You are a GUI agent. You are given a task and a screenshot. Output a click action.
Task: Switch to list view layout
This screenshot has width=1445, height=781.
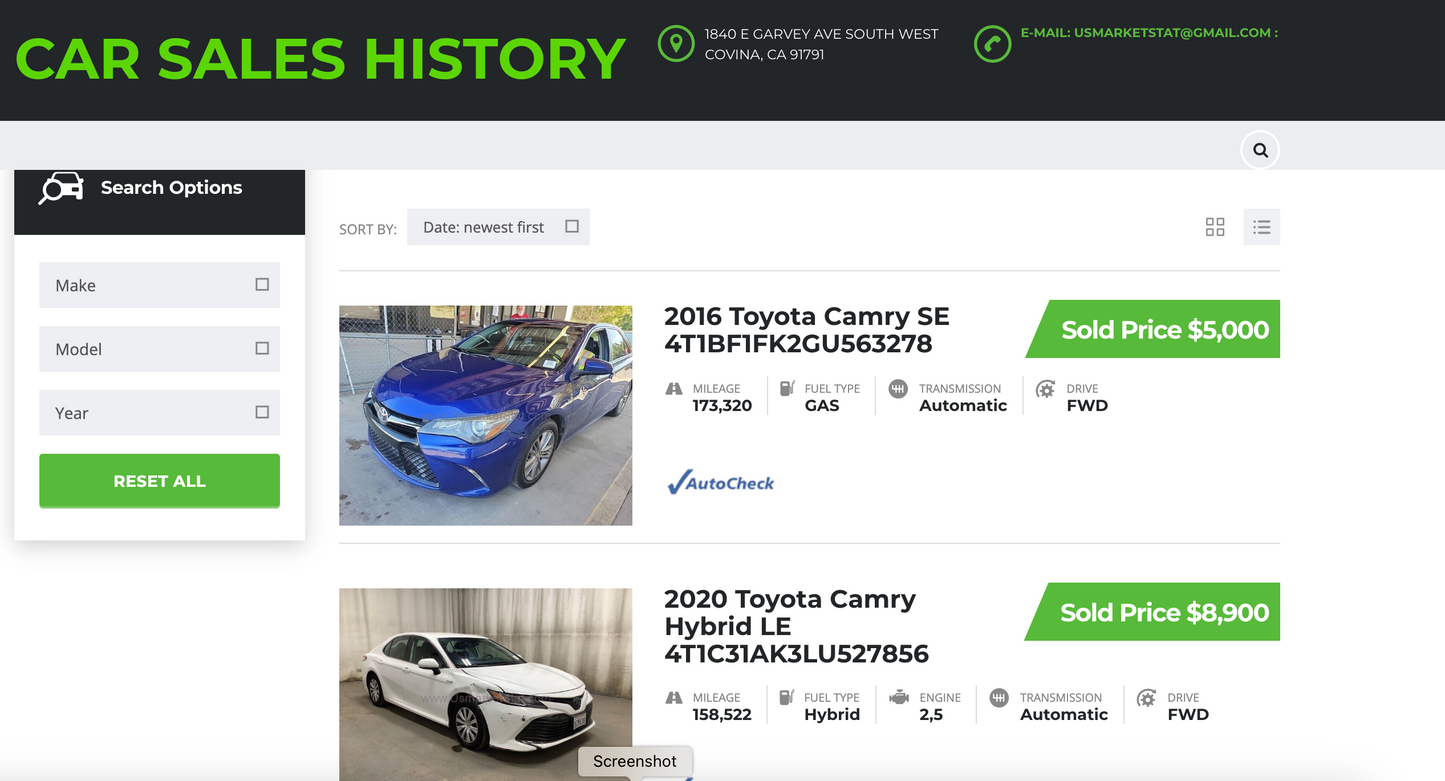1262,227
